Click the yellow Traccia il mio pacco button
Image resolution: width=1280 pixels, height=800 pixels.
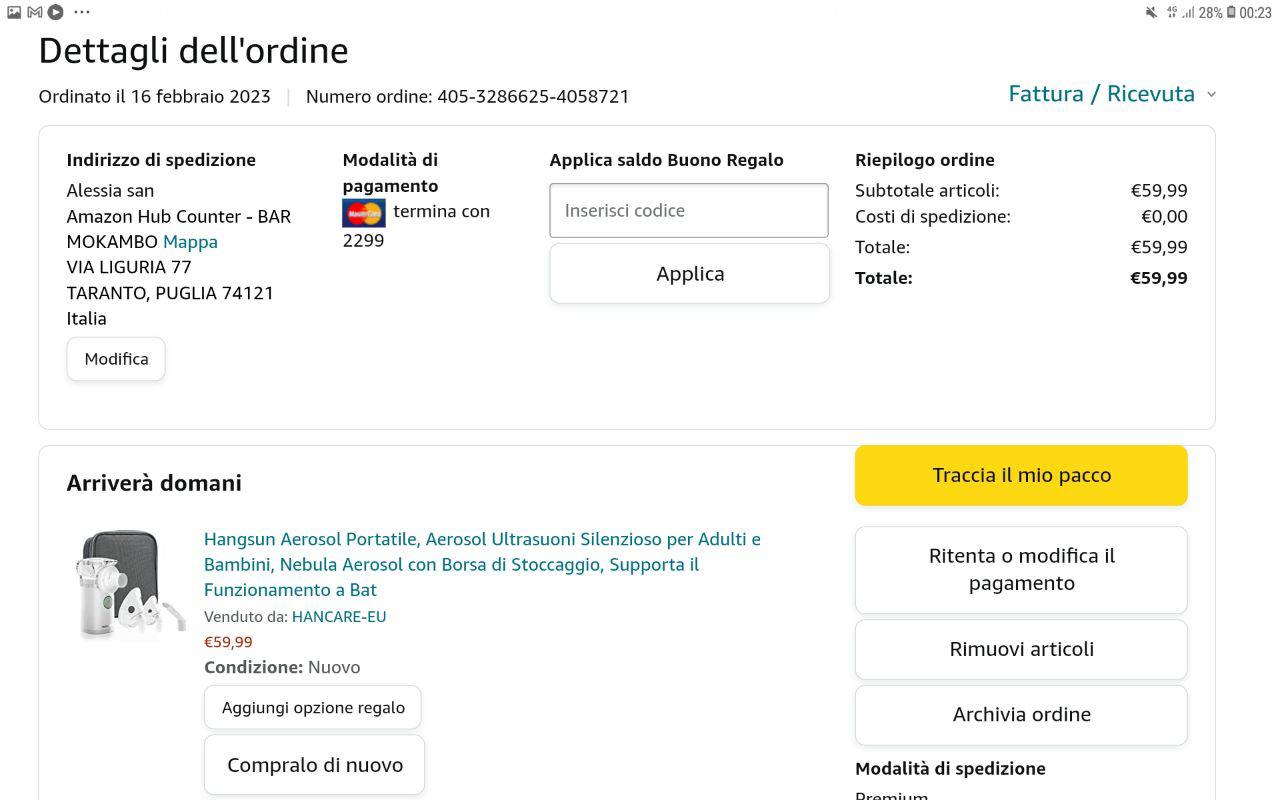pyautogui.click(x=1021, y=476)
